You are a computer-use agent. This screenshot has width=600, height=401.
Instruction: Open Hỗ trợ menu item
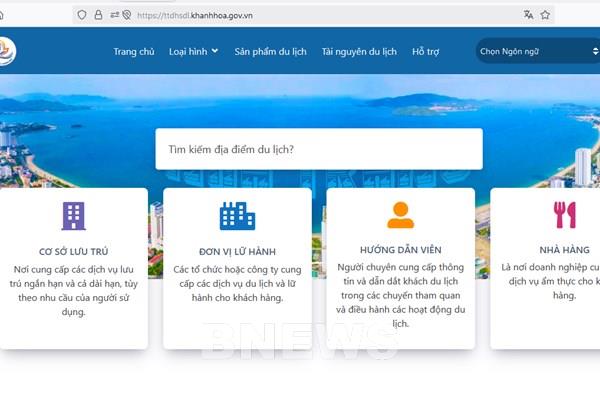click(426, 52)
